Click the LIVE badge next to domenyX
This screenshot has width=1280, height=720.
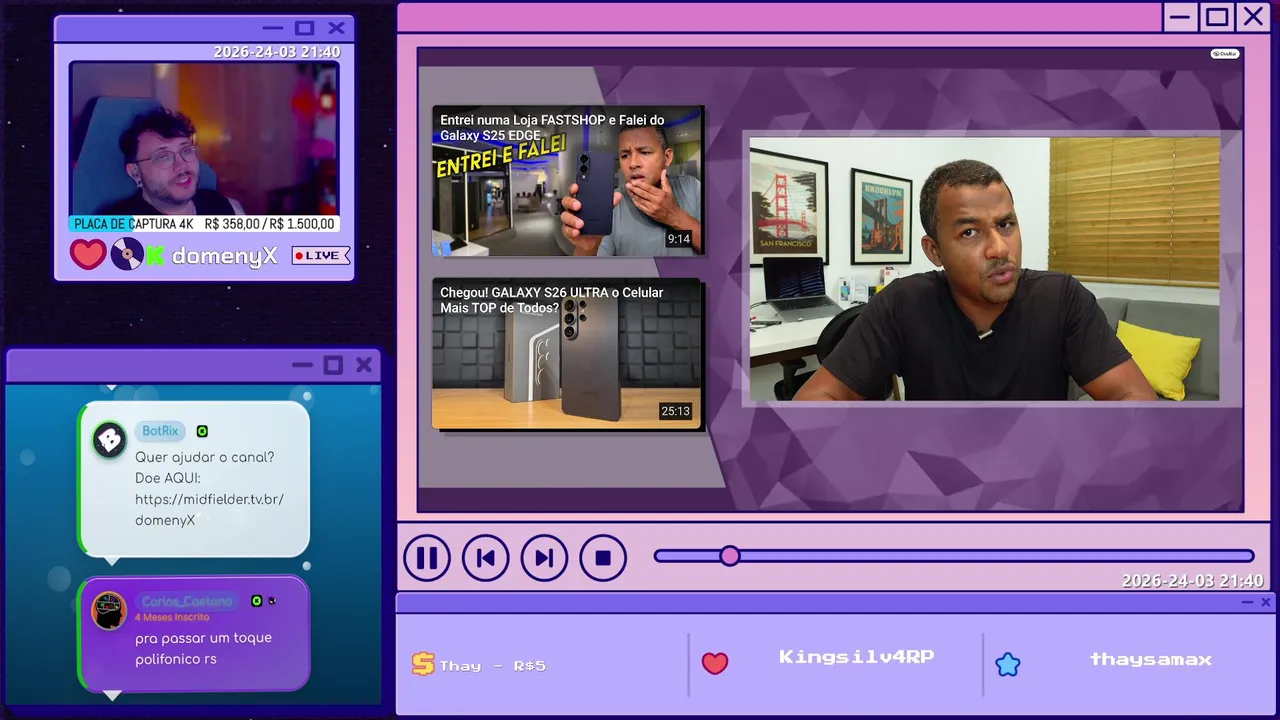(321, 256)
